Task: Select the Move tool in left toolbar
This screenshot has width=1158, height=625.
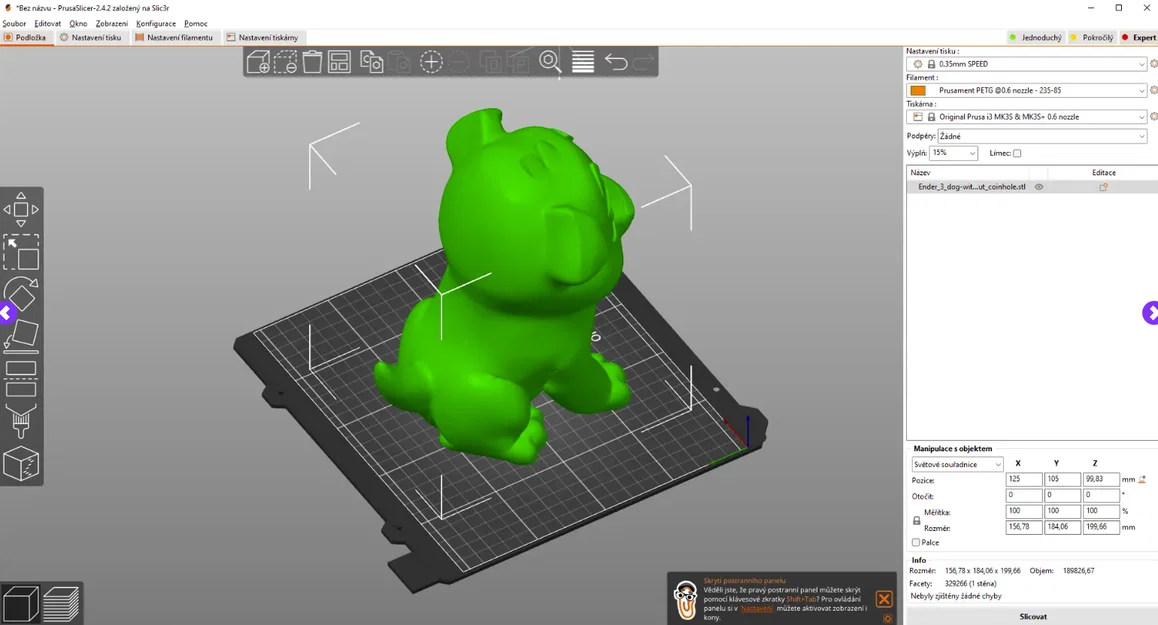Action: (21, 209)
